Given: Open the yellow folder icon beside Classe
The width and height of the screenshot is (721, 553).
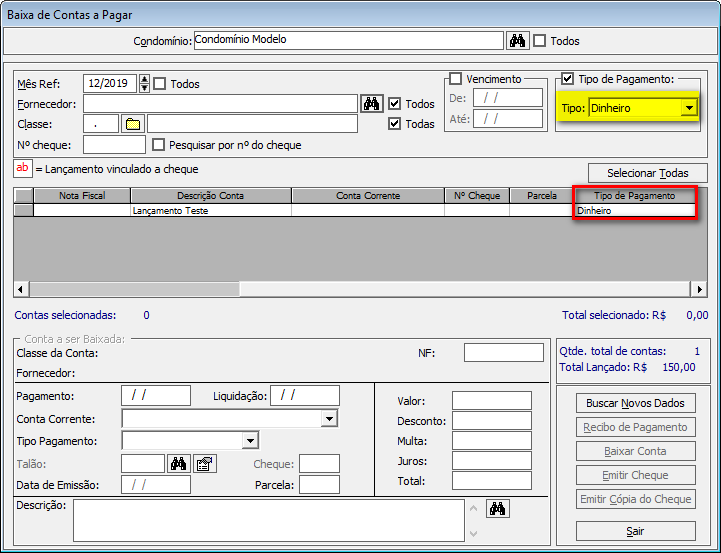Looking at the screenshot, I should pos(133,124).
